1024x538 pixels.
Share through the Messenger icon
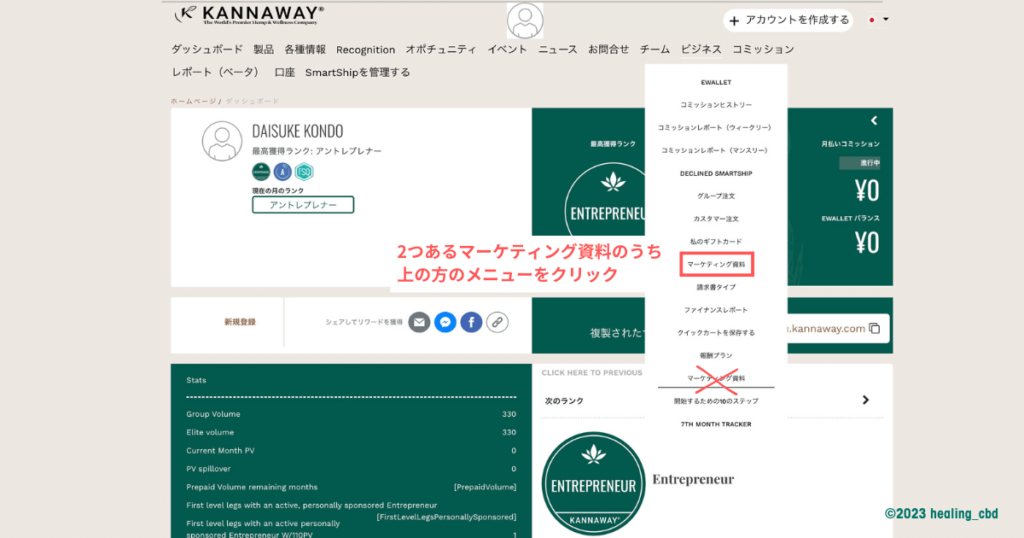(x=445, y=322)
